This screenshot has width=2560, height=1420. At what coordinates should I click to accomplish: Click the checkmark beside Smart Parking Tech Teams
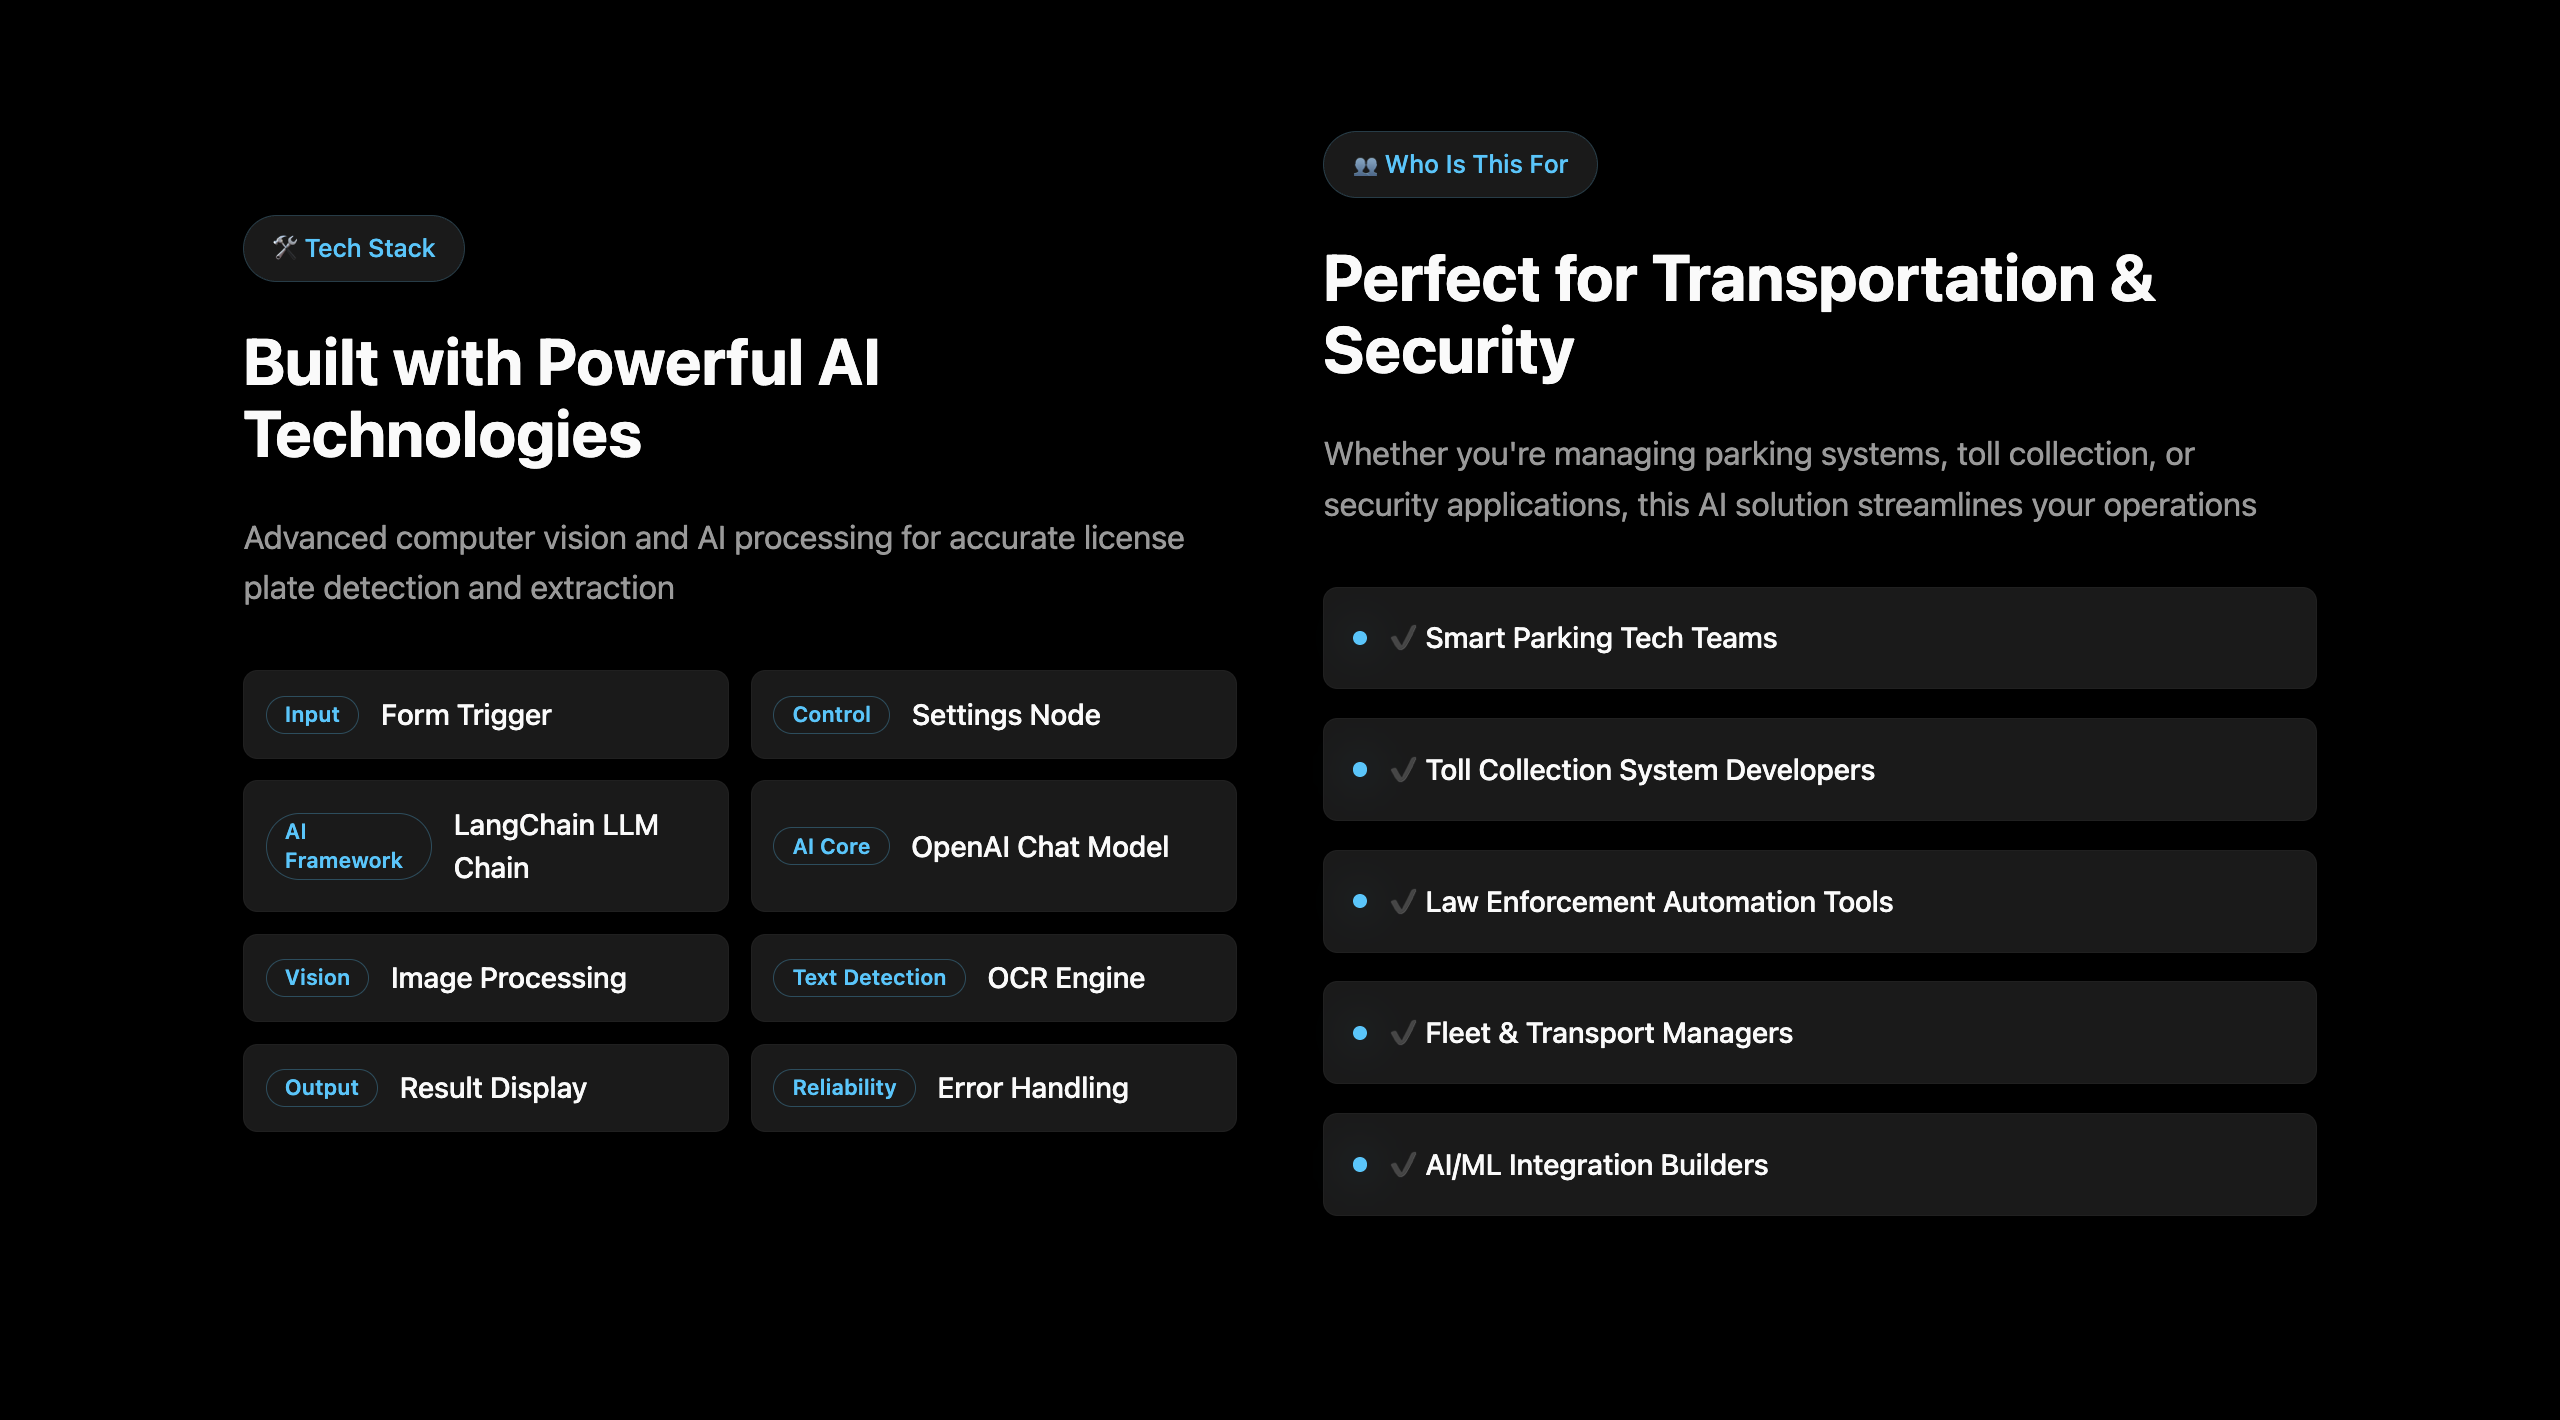click(x=1403, y=638)
